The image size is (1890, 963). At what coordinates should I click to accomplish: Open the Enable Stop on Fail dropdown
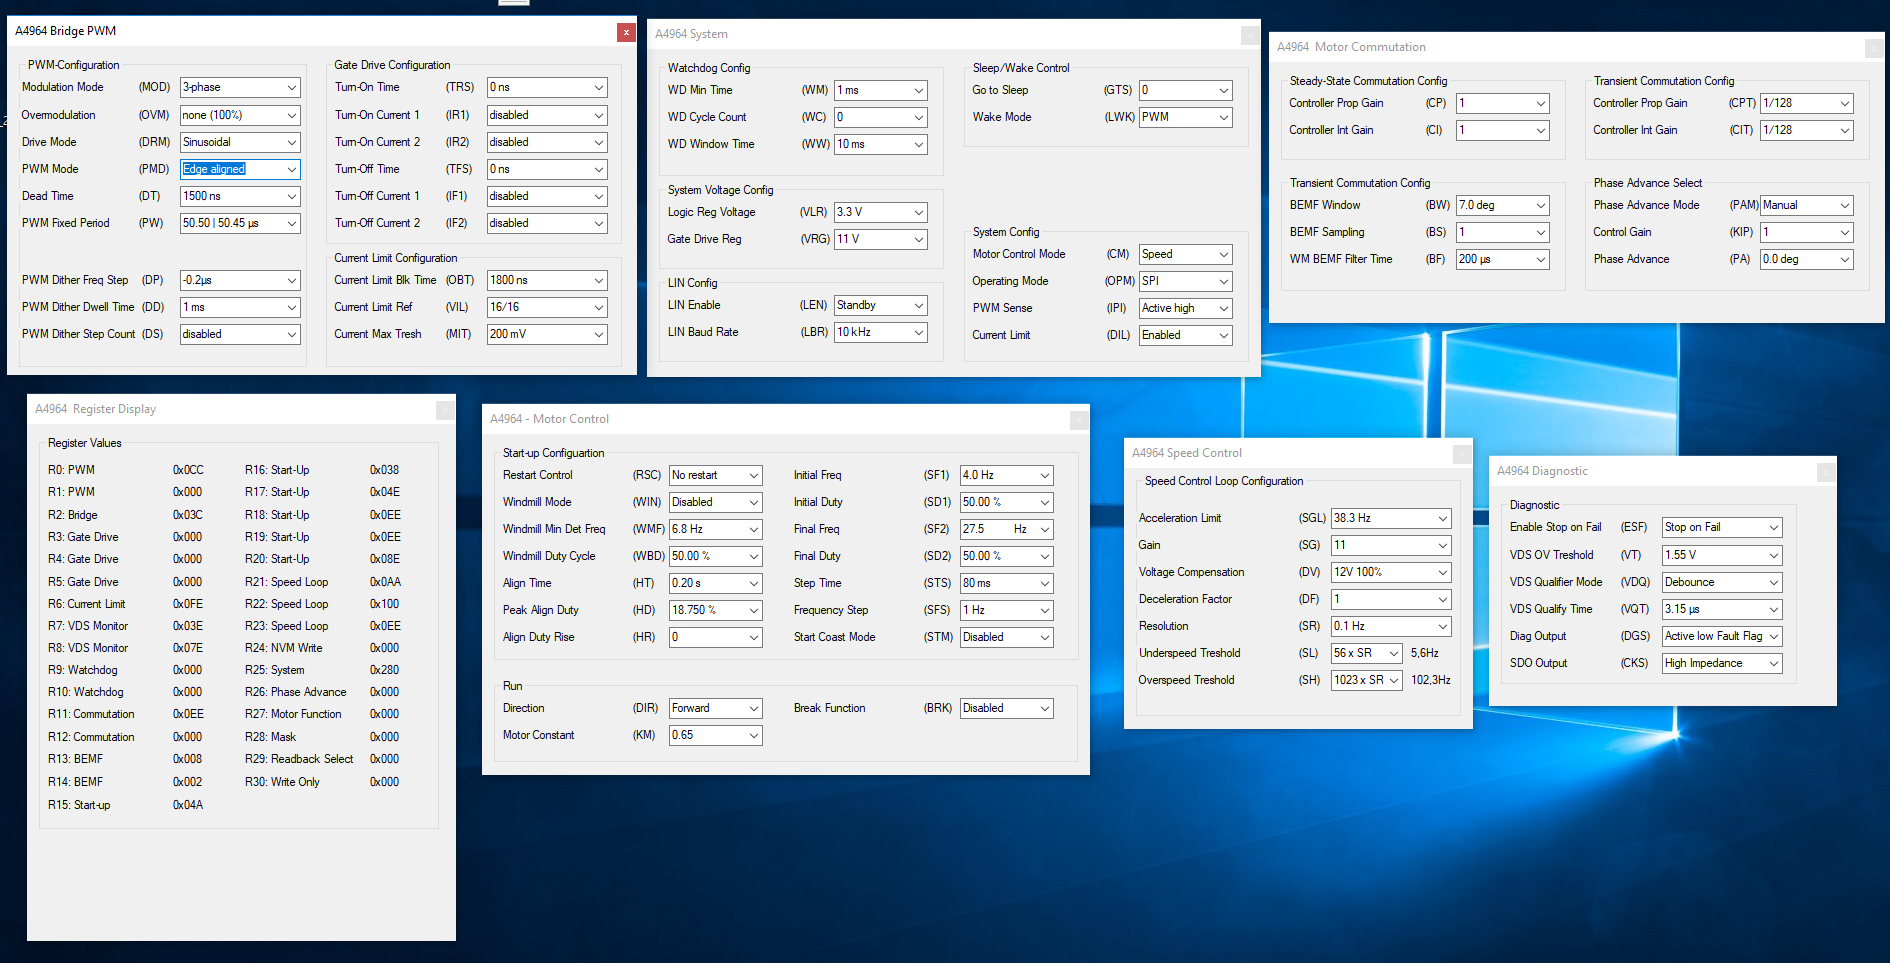[x=1722, y=527]
